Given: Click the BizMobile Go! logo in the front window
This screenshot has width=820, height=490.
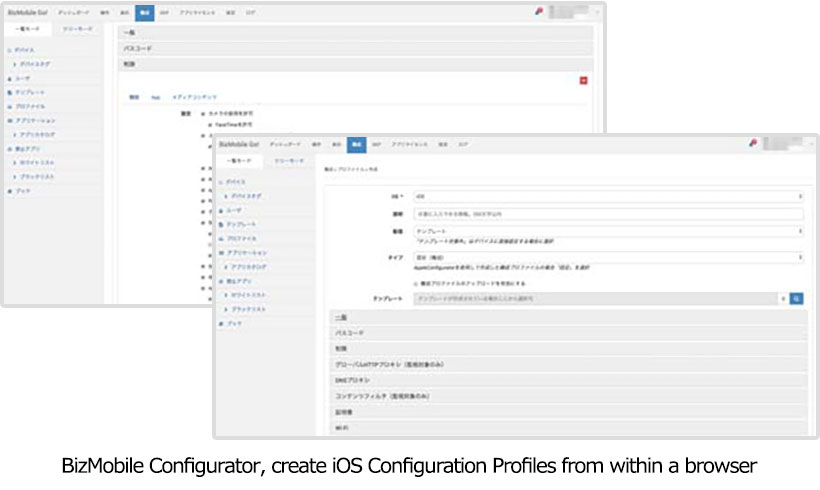Looking at the screenshot, I should 238,144.
